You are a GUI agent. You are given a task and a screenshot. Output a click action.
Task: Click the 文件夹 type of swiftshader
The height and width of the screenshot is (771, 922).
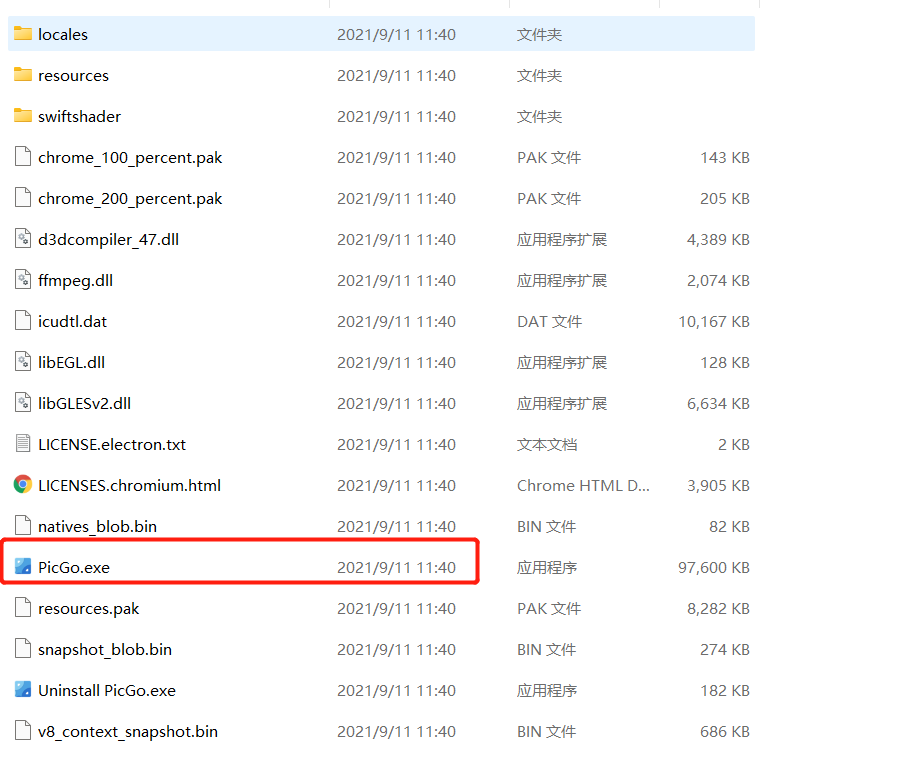tap(539, 116)
